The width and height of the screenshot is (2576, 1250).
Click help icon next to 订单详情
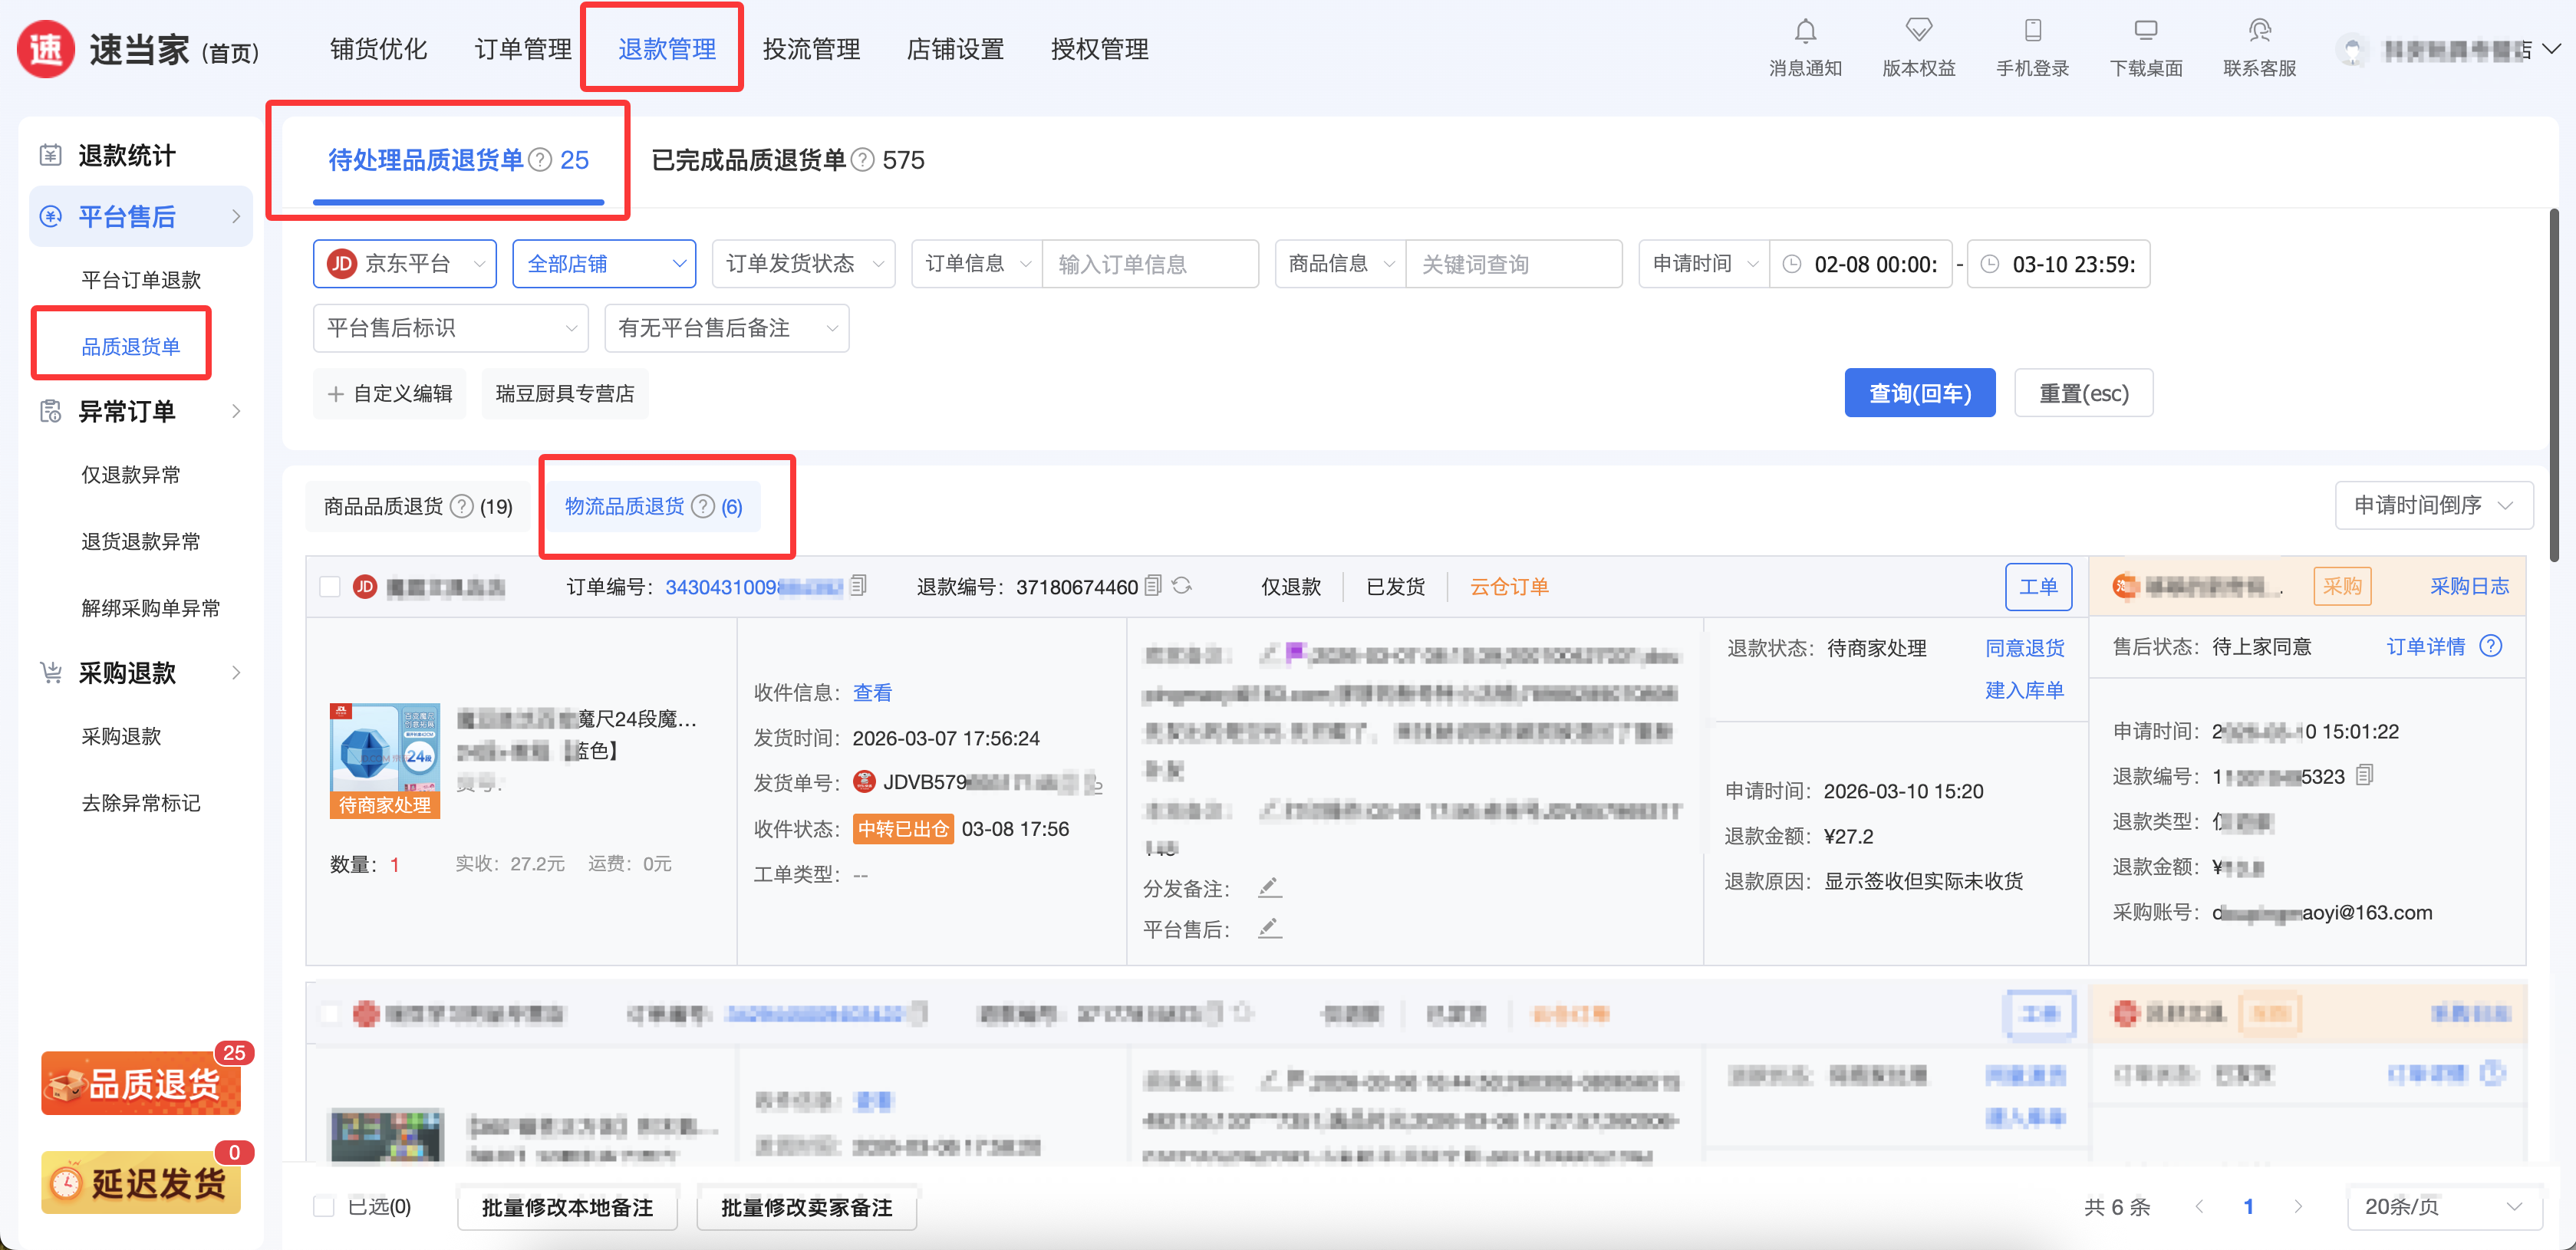pos(2491,646)
